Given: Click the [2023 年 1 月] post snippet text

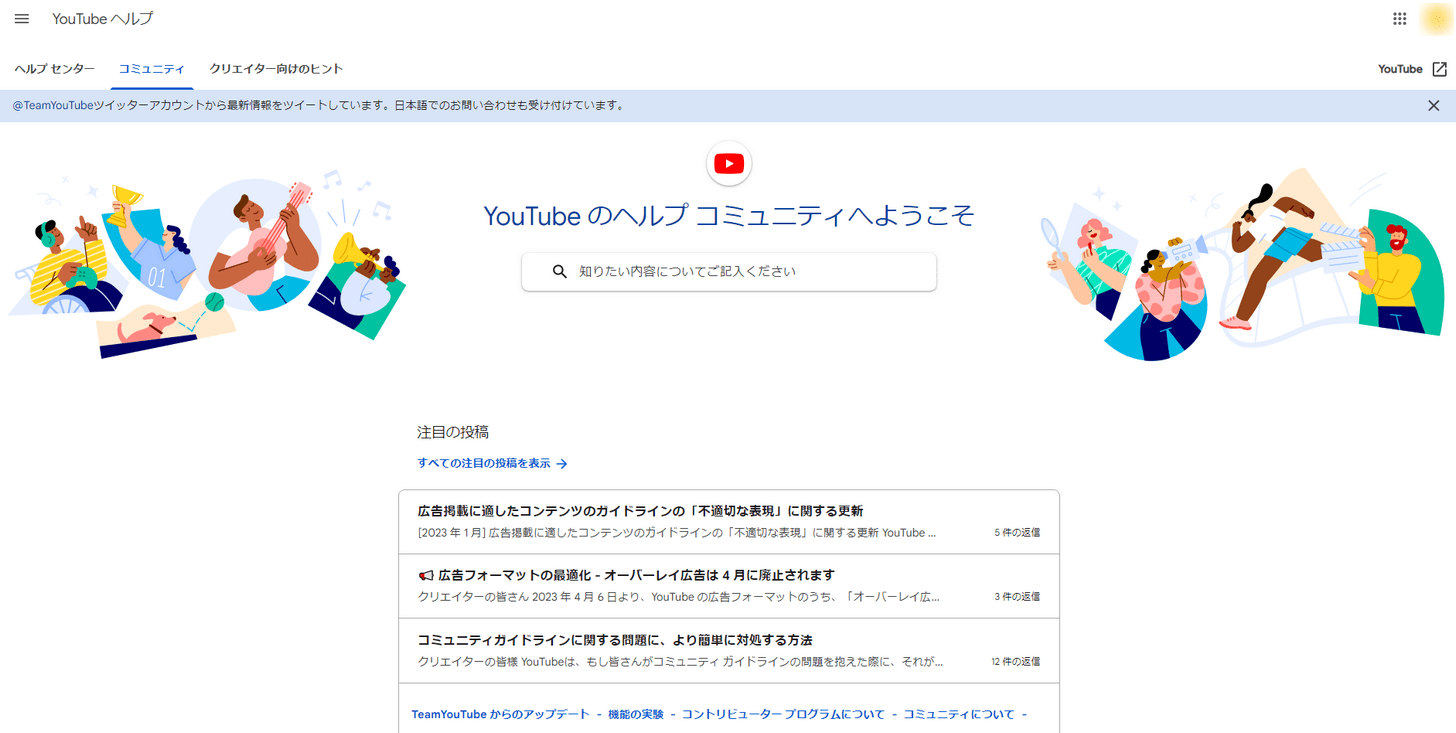Looking at the screenshot, I should pos(677,533).
